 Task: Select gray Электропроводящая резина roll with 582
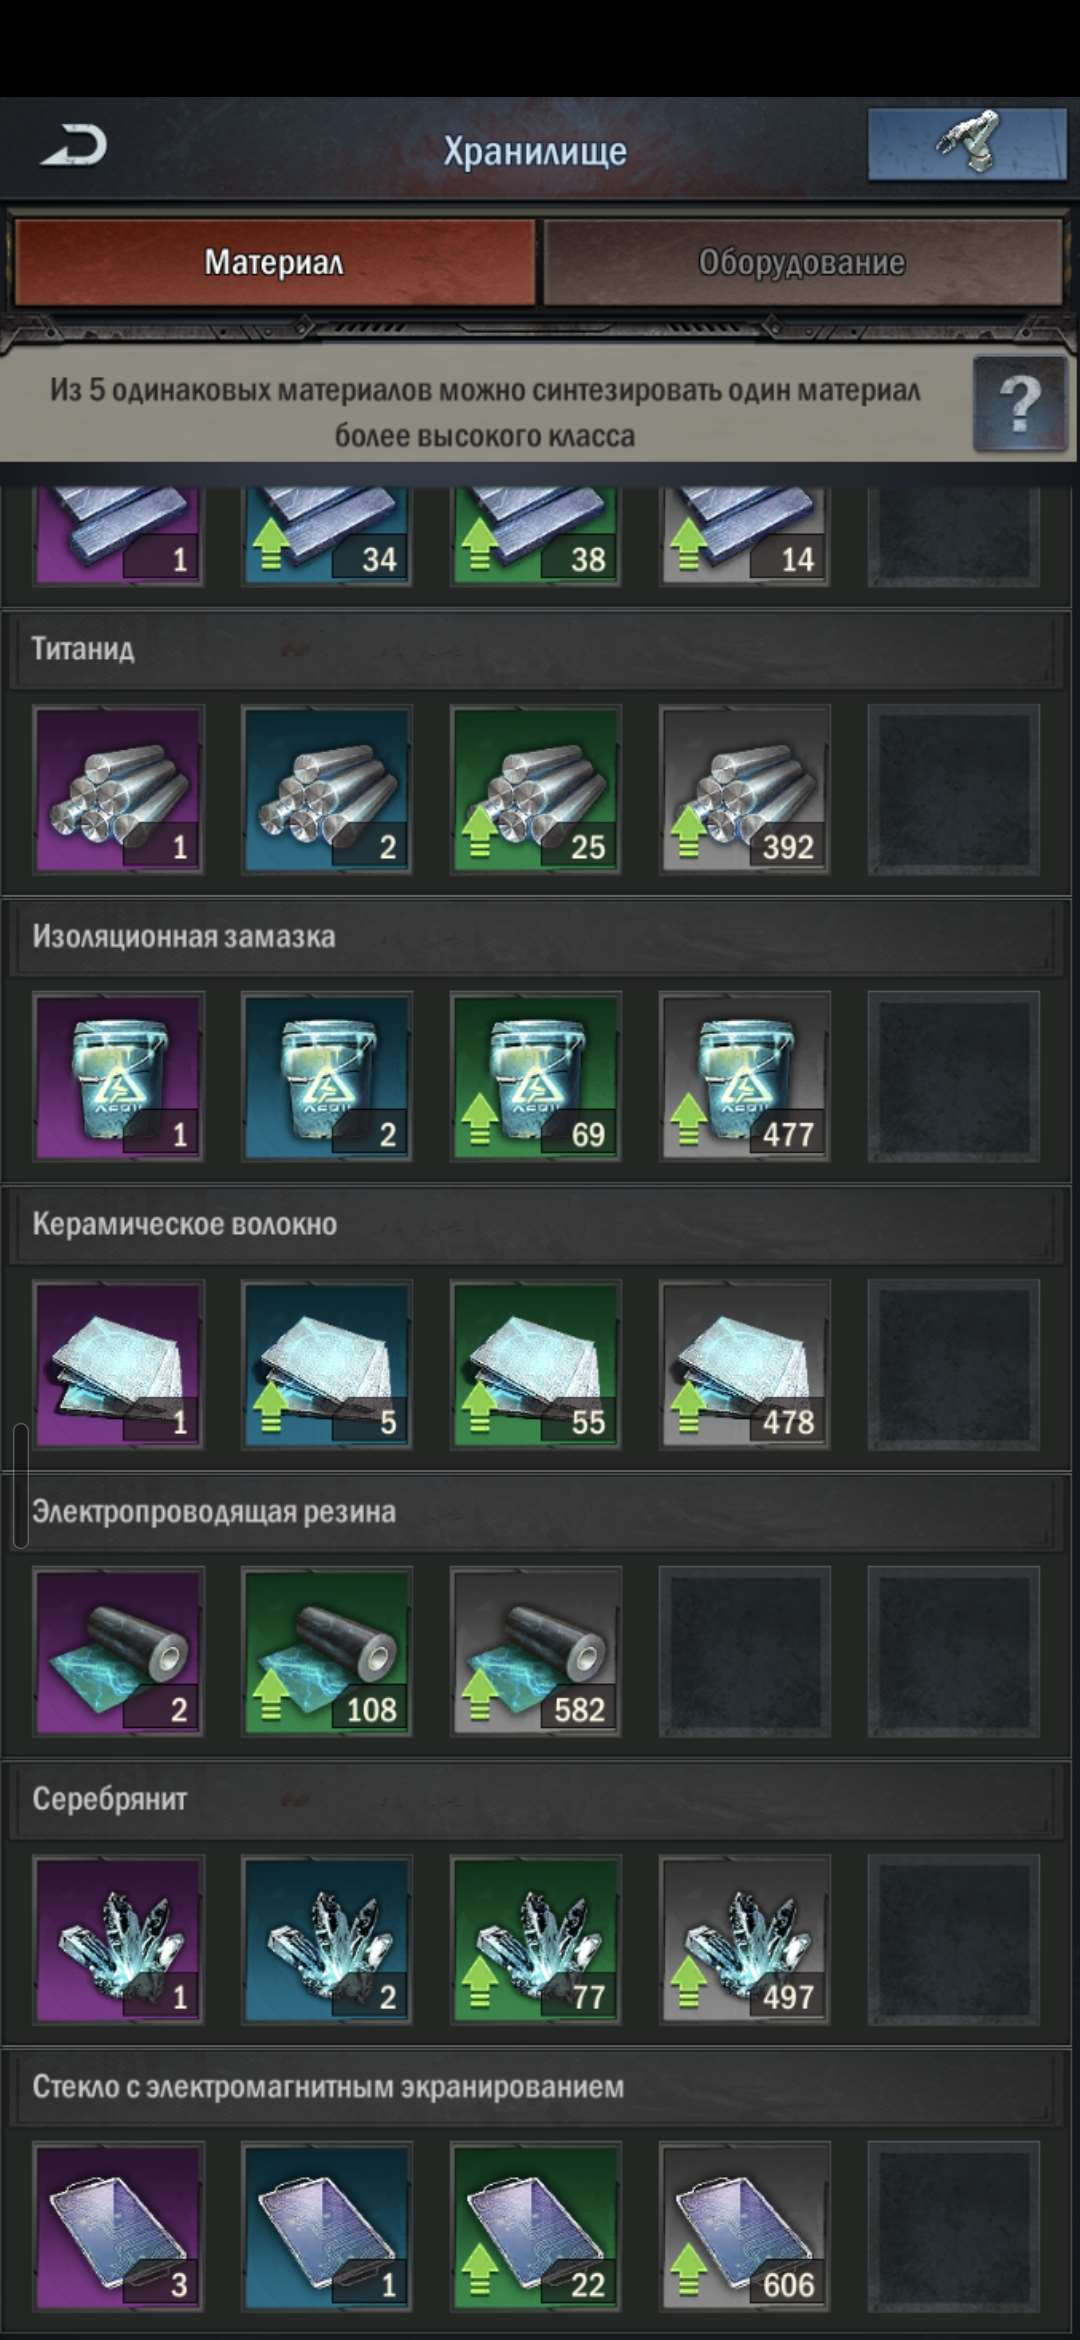pyautogui.click(x=536, y=1651)
